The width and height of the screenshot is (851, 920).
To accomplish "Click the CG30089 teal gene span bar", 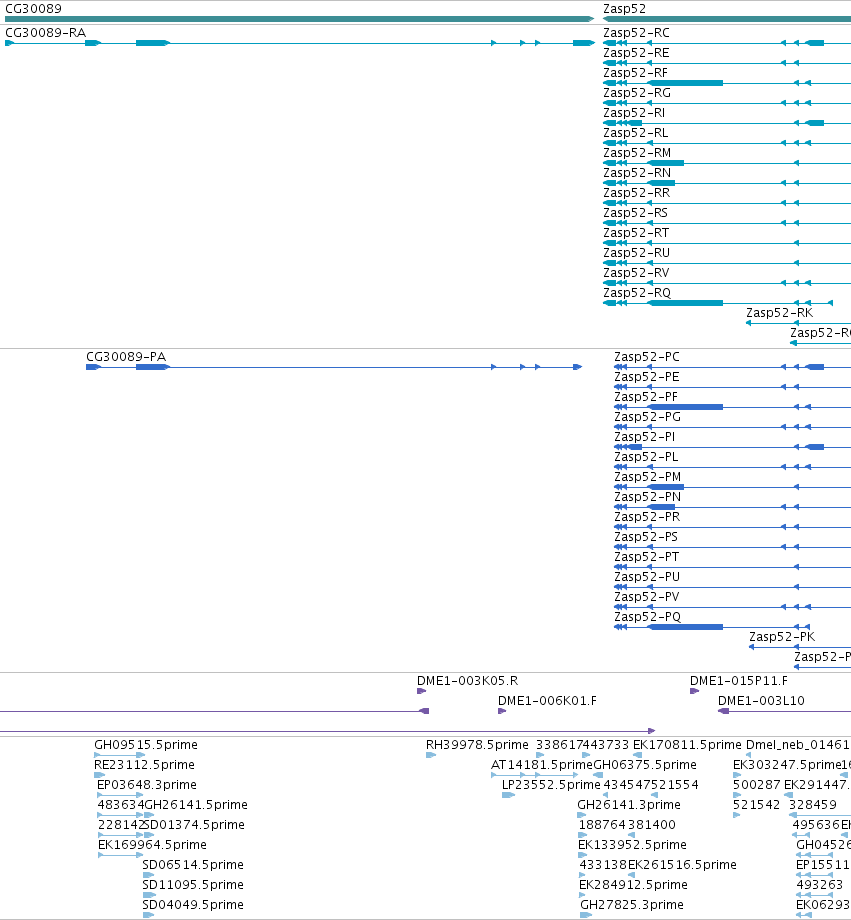I will pyautogui.click(x=299, y=19).
